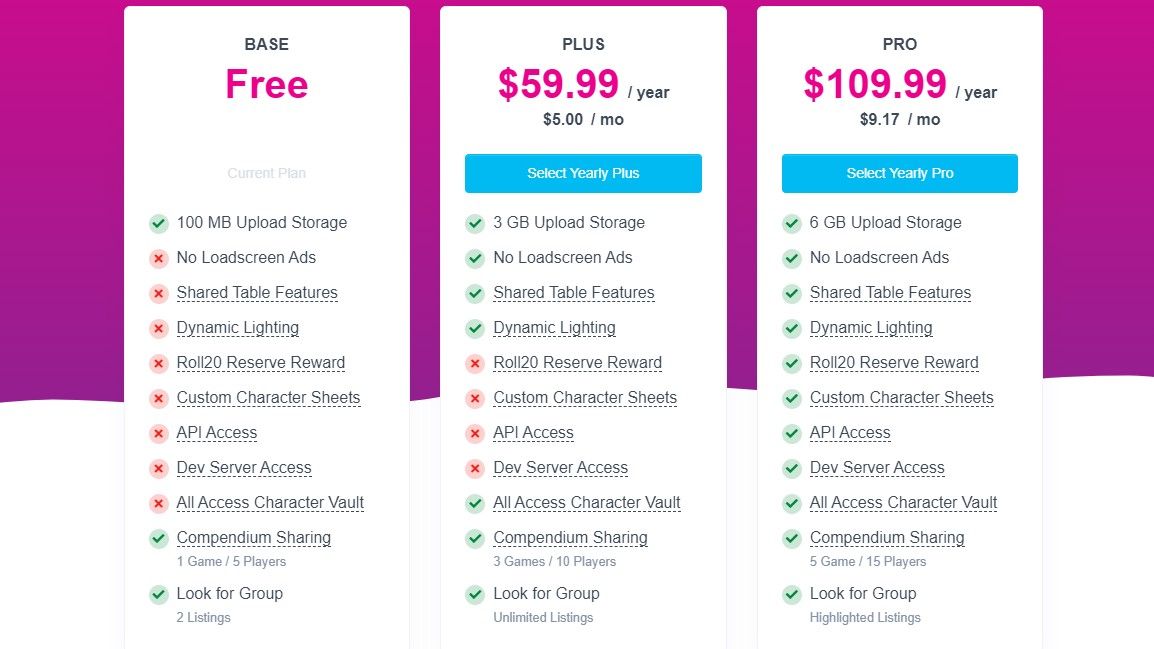This screenshot has height=649, width=1154.
Task: Click the green check beside Pro Look for Group
Action: (x=791, y=594)
